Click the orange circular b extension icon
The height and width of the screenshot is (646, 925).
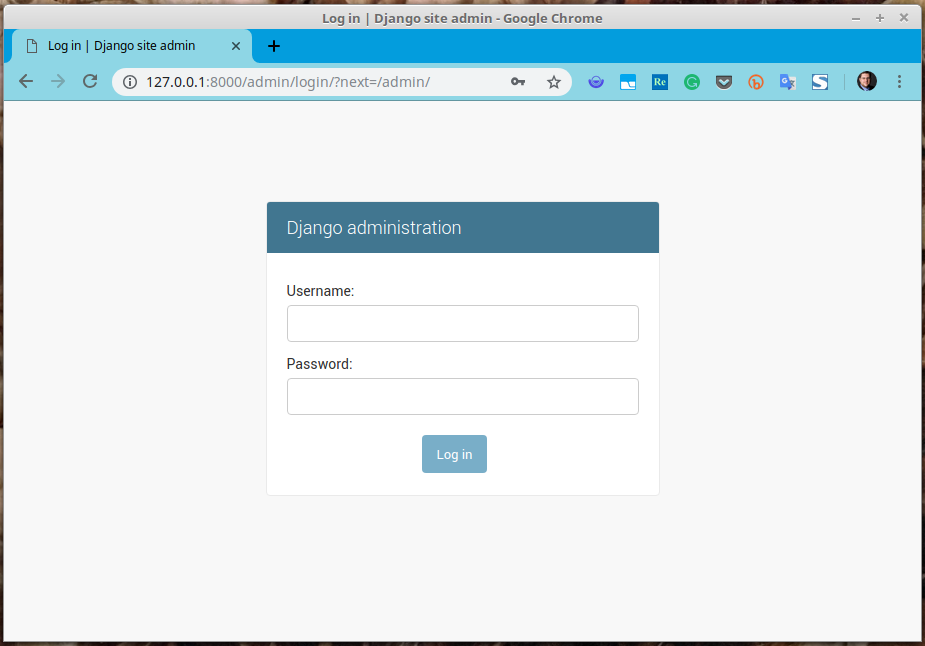(756, 82)
